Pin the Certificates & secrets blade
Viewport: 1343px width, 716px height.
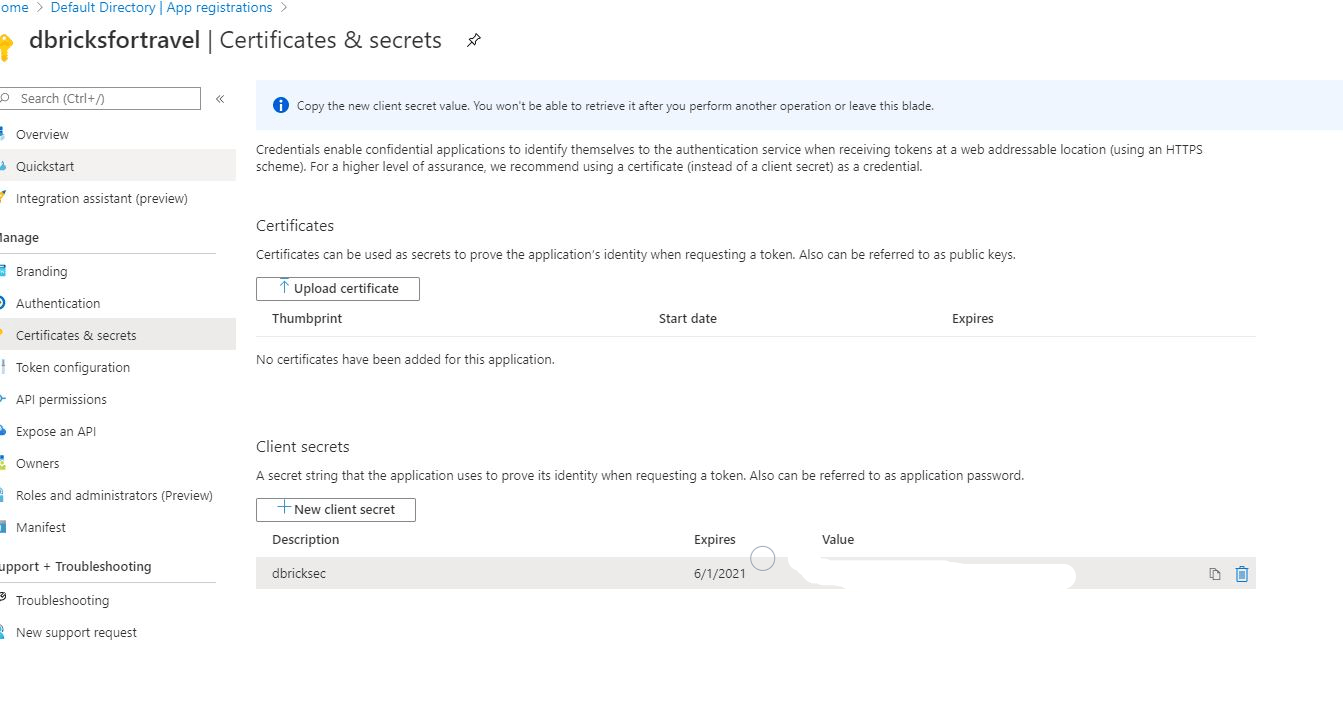tap(474, 41)
